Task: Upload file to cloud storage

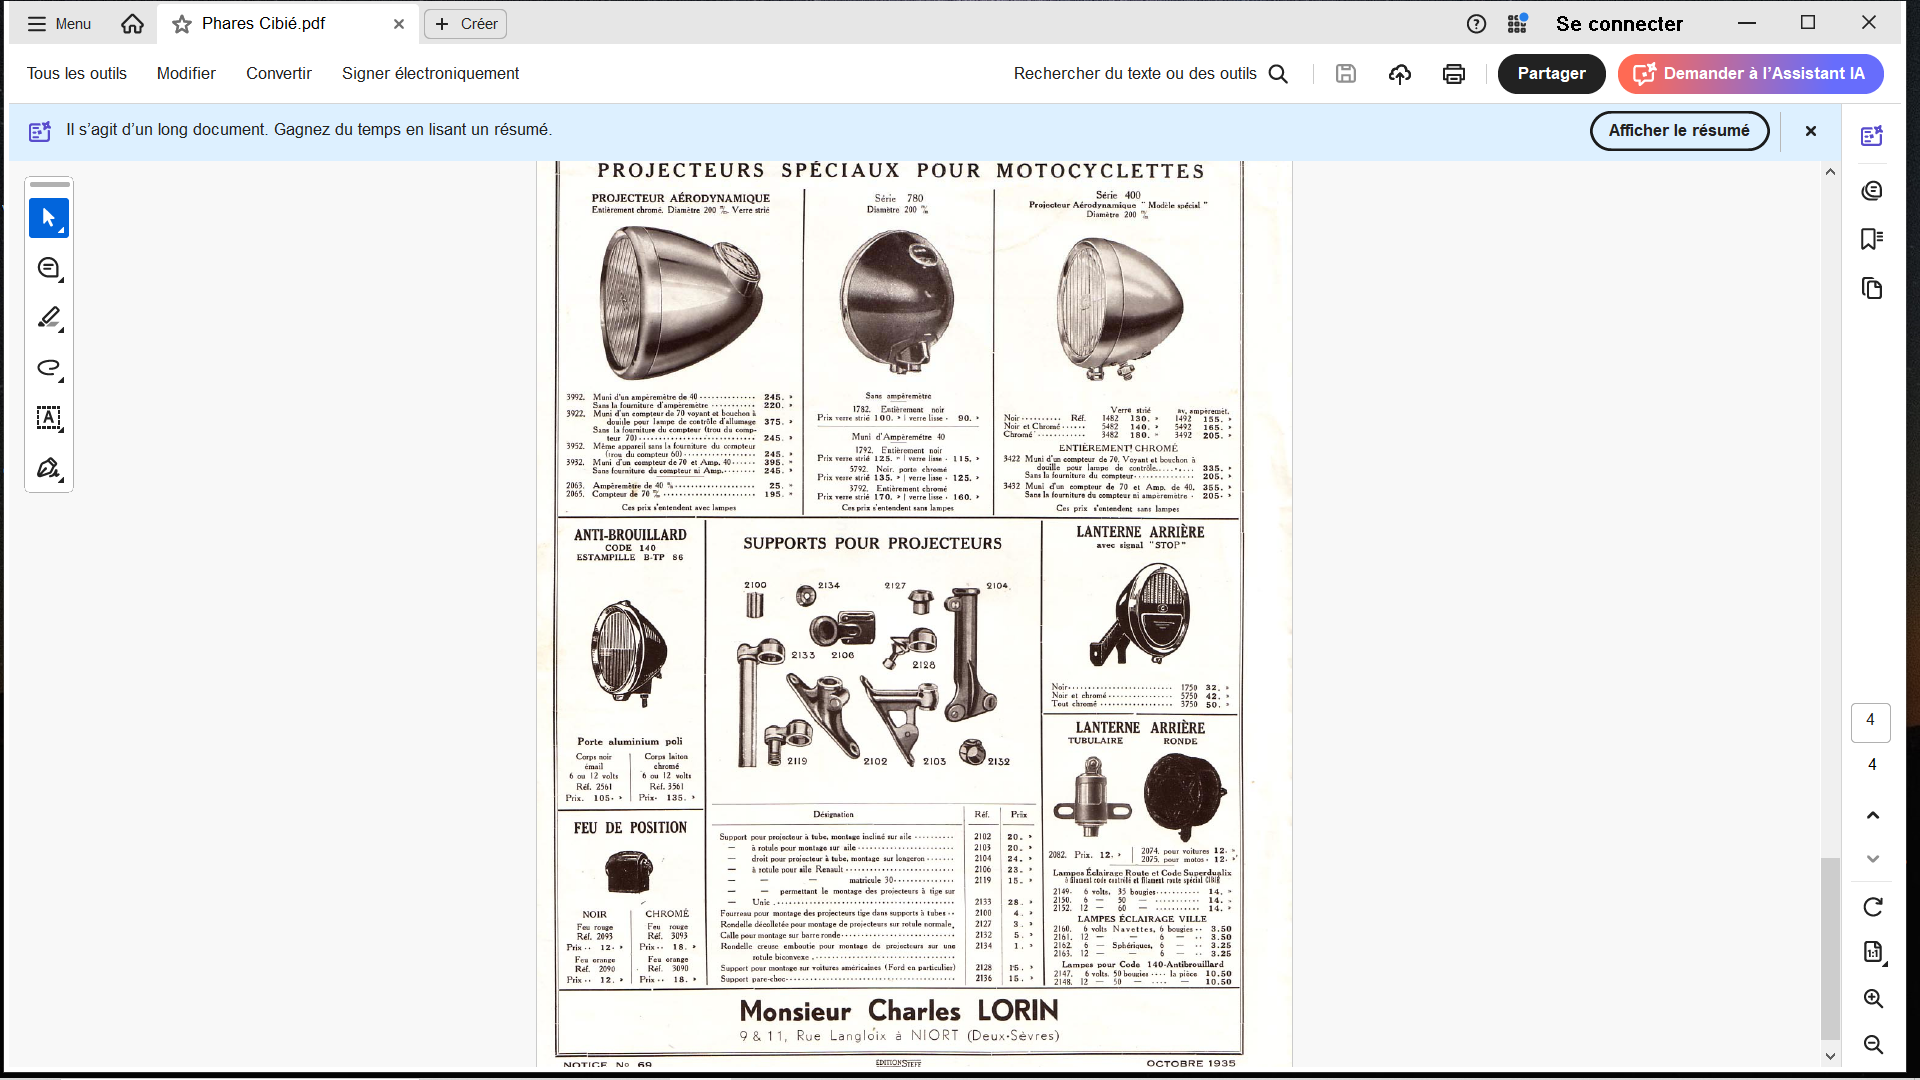Action: (1399, 74)
